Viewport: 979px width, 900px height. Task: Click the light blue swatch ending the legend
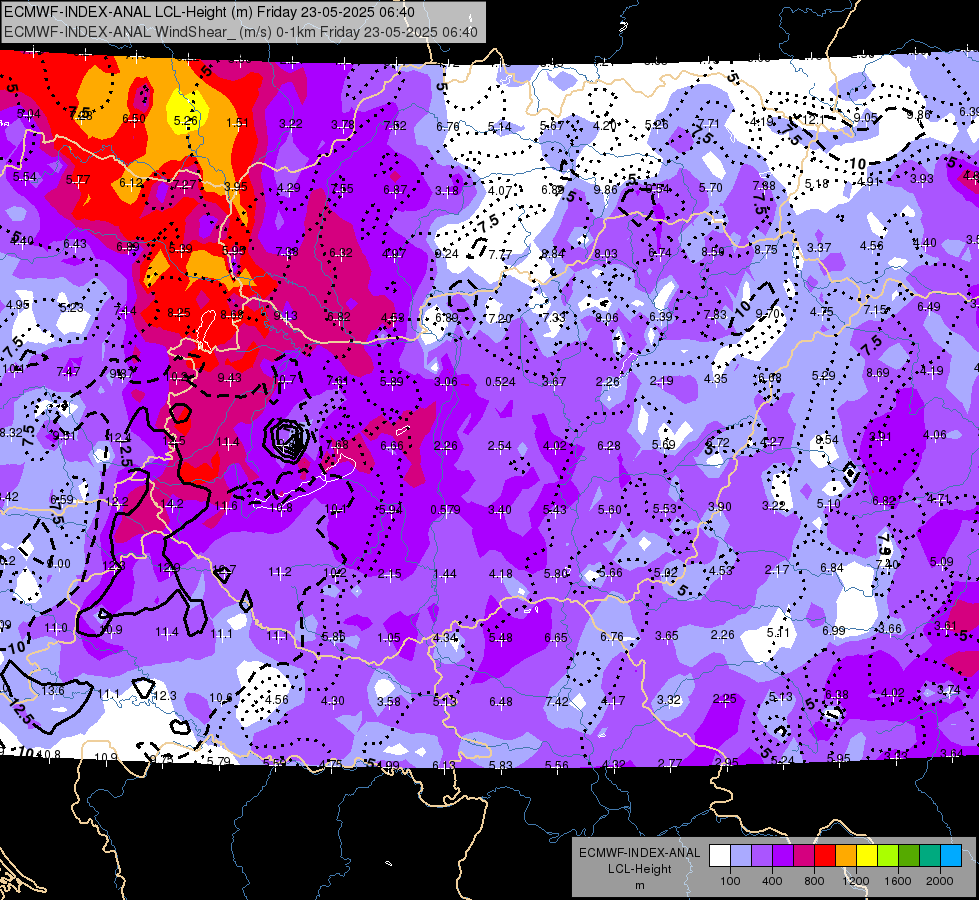[x=951, y=856]
